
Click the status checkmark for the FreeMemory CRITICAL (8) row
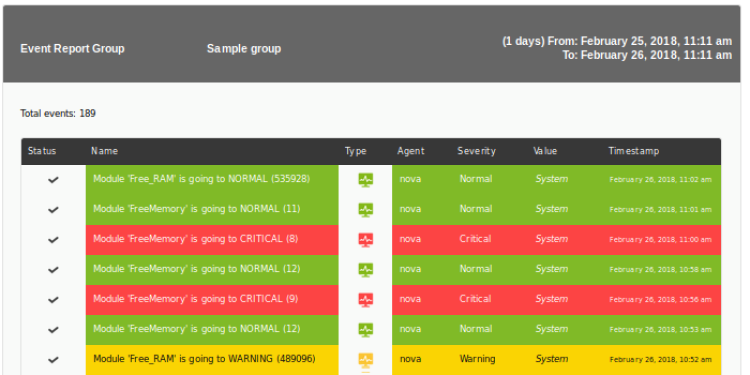pos(53,240)
